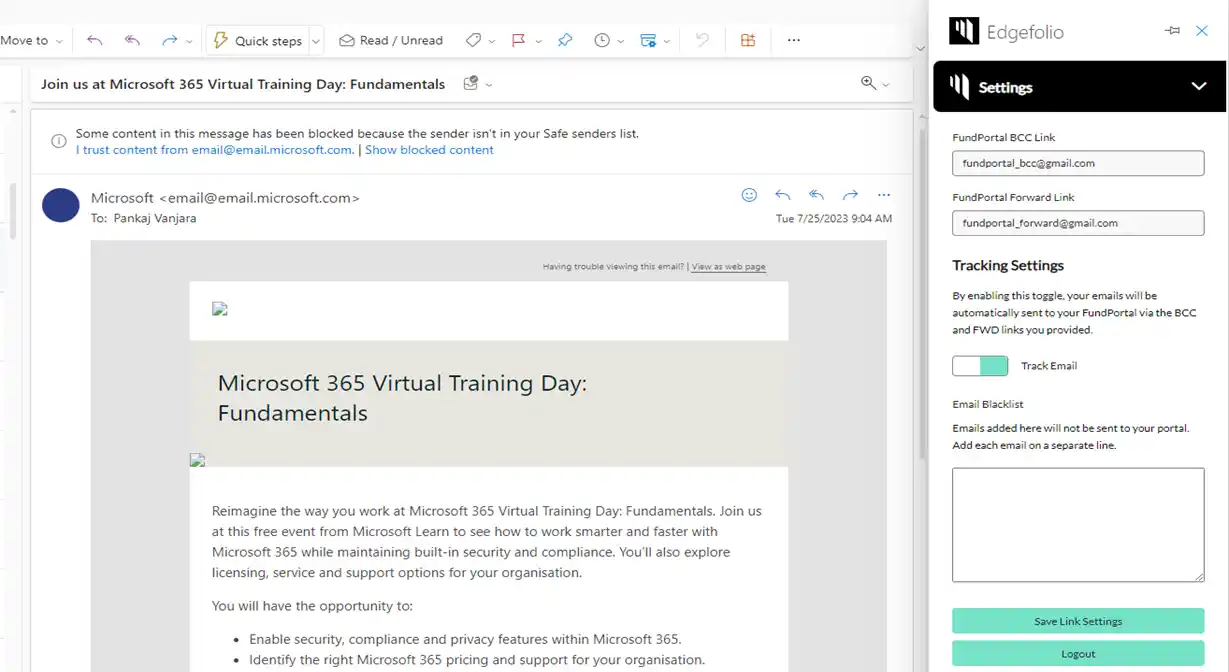
Task: Open the zoom dropdown arrow
Action: pyautogui.click(x=886, y=85)
